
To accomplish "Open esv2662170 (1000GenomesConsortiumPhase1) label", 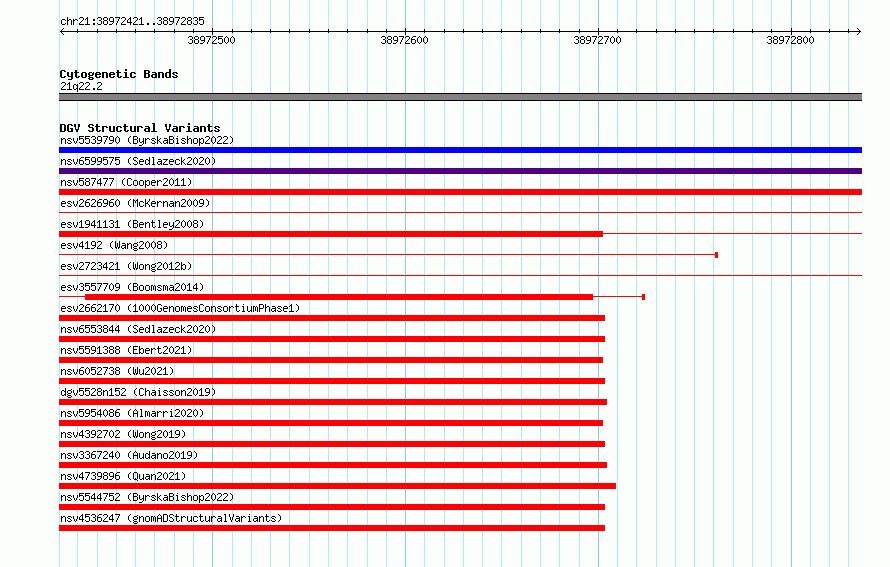I will pyautogui.click(x=180, y=308).
